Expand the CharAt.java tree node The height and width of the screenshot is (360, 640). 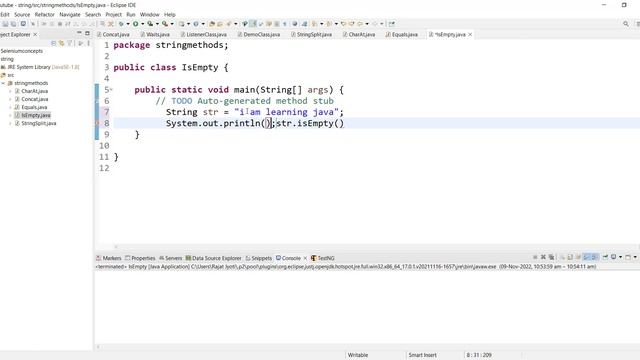pos(10,91)
